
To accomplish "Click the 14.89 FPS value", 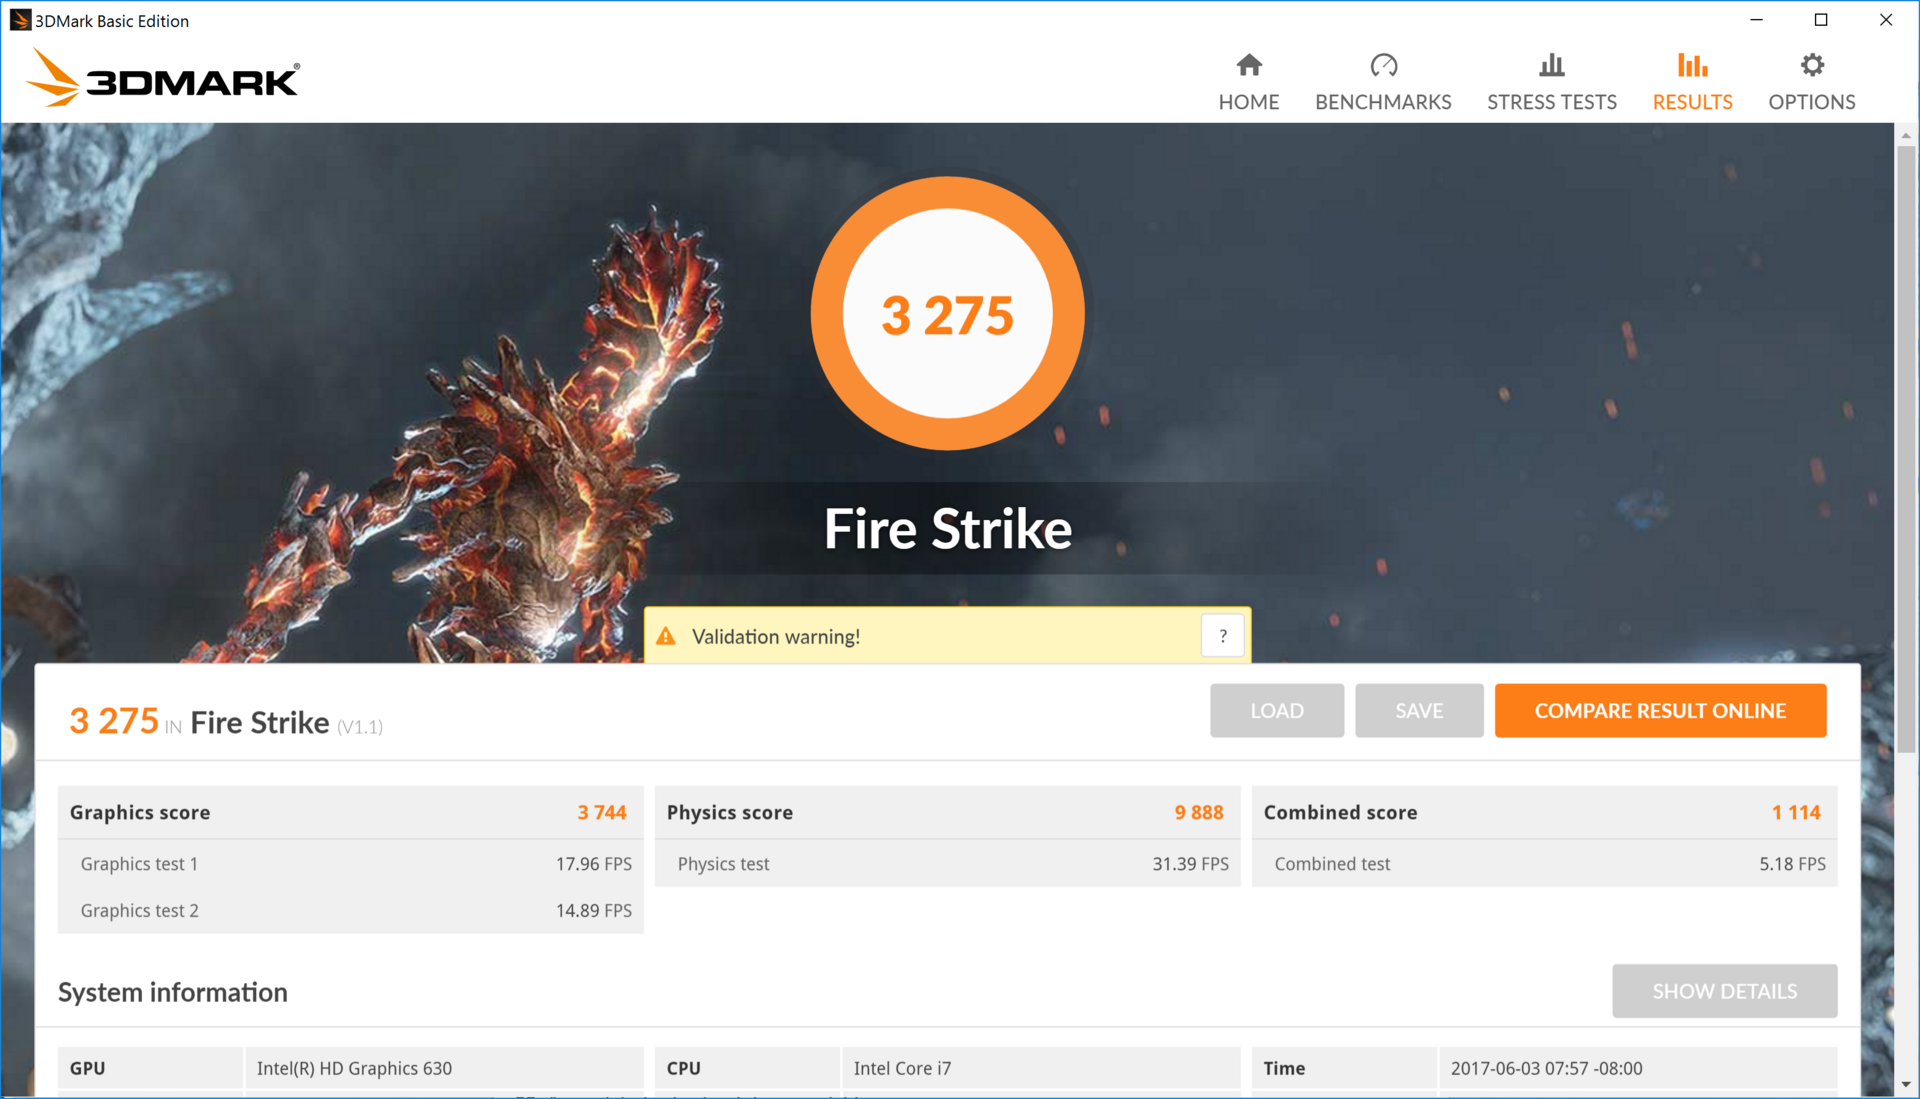I will [x=594, y=911].
